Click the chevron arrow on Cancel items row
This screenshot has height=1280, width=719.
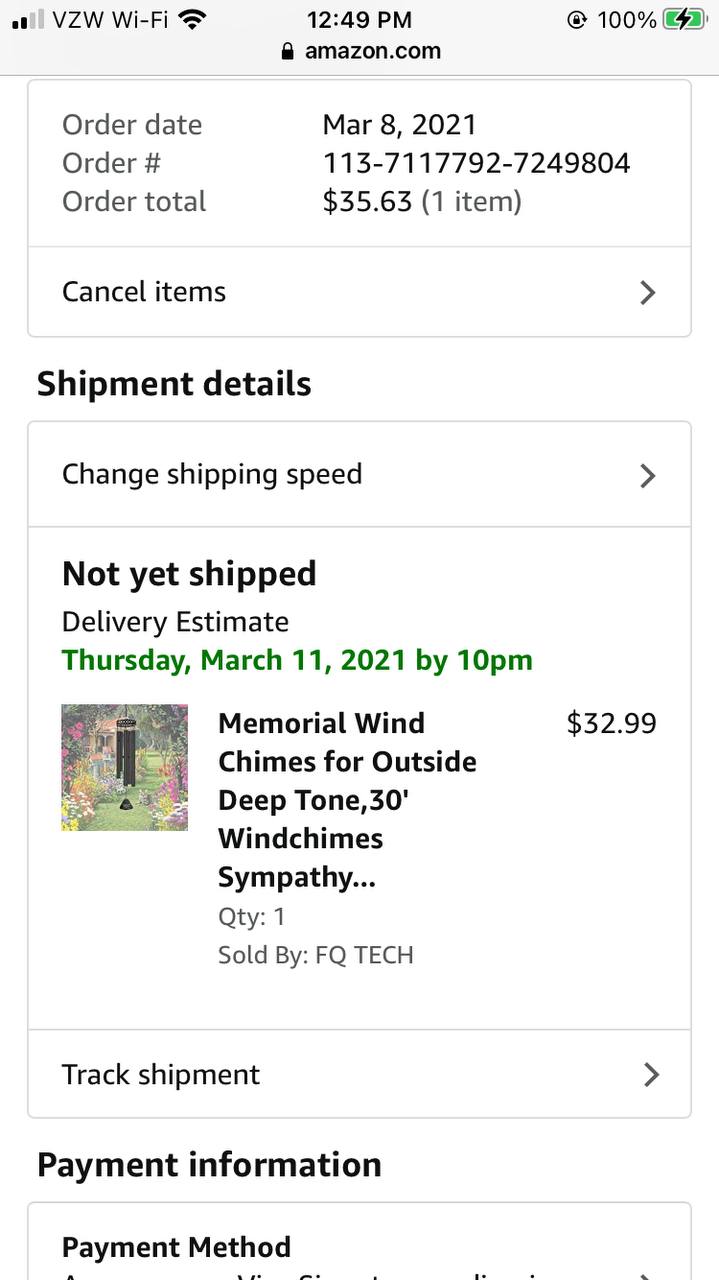pos(648,292)
